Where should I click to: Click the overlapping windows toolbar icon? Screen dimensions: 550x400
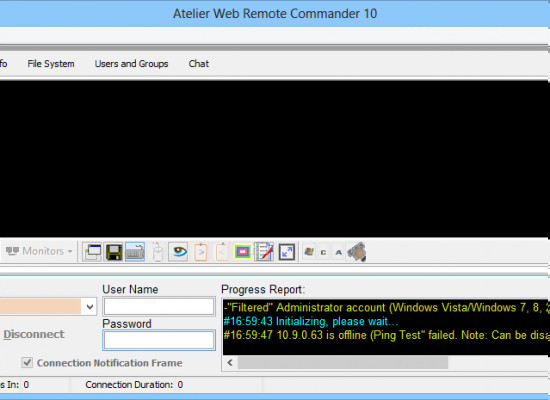pos(92,252)
